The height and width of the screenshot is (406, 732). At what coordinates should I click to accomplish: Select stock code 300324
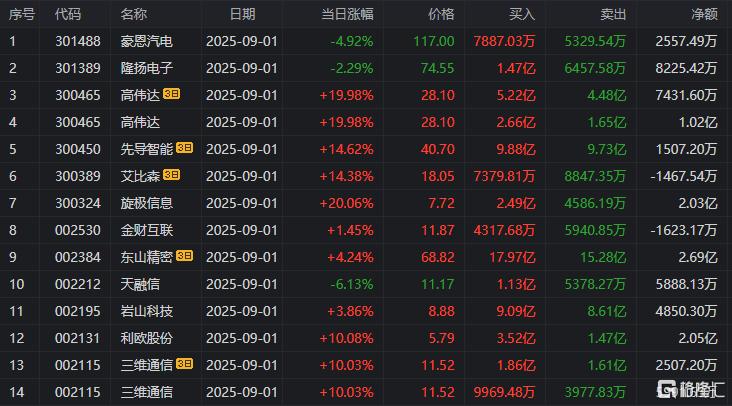[77, 203]
